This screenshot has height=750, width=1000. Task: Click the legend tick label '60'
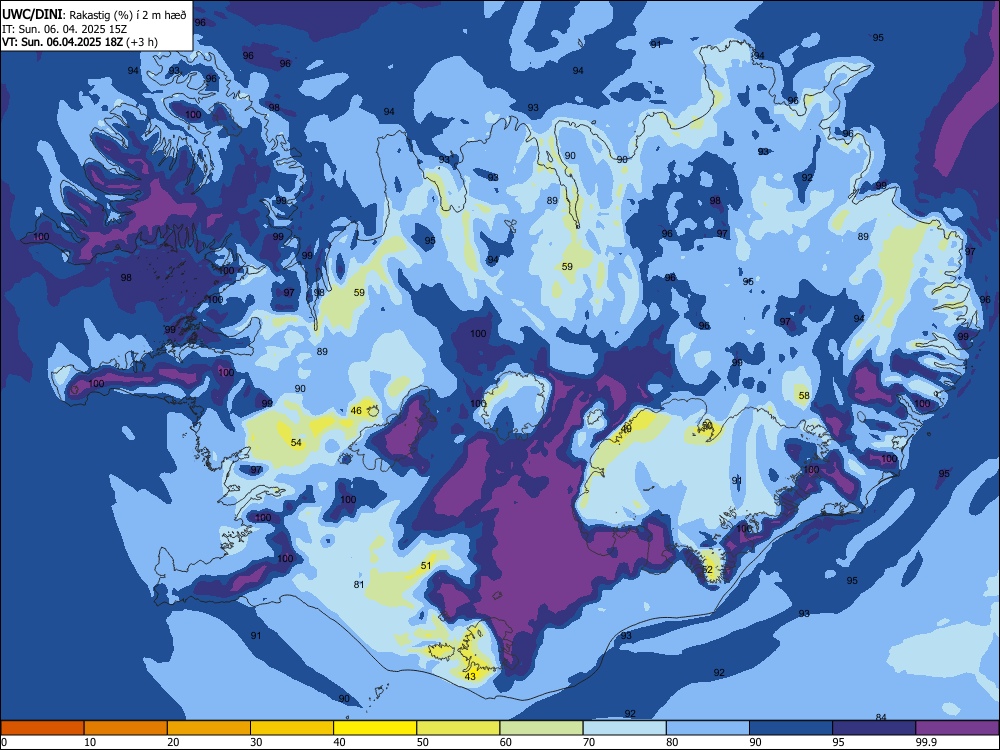pyautogui.click(x=506, y=742)
